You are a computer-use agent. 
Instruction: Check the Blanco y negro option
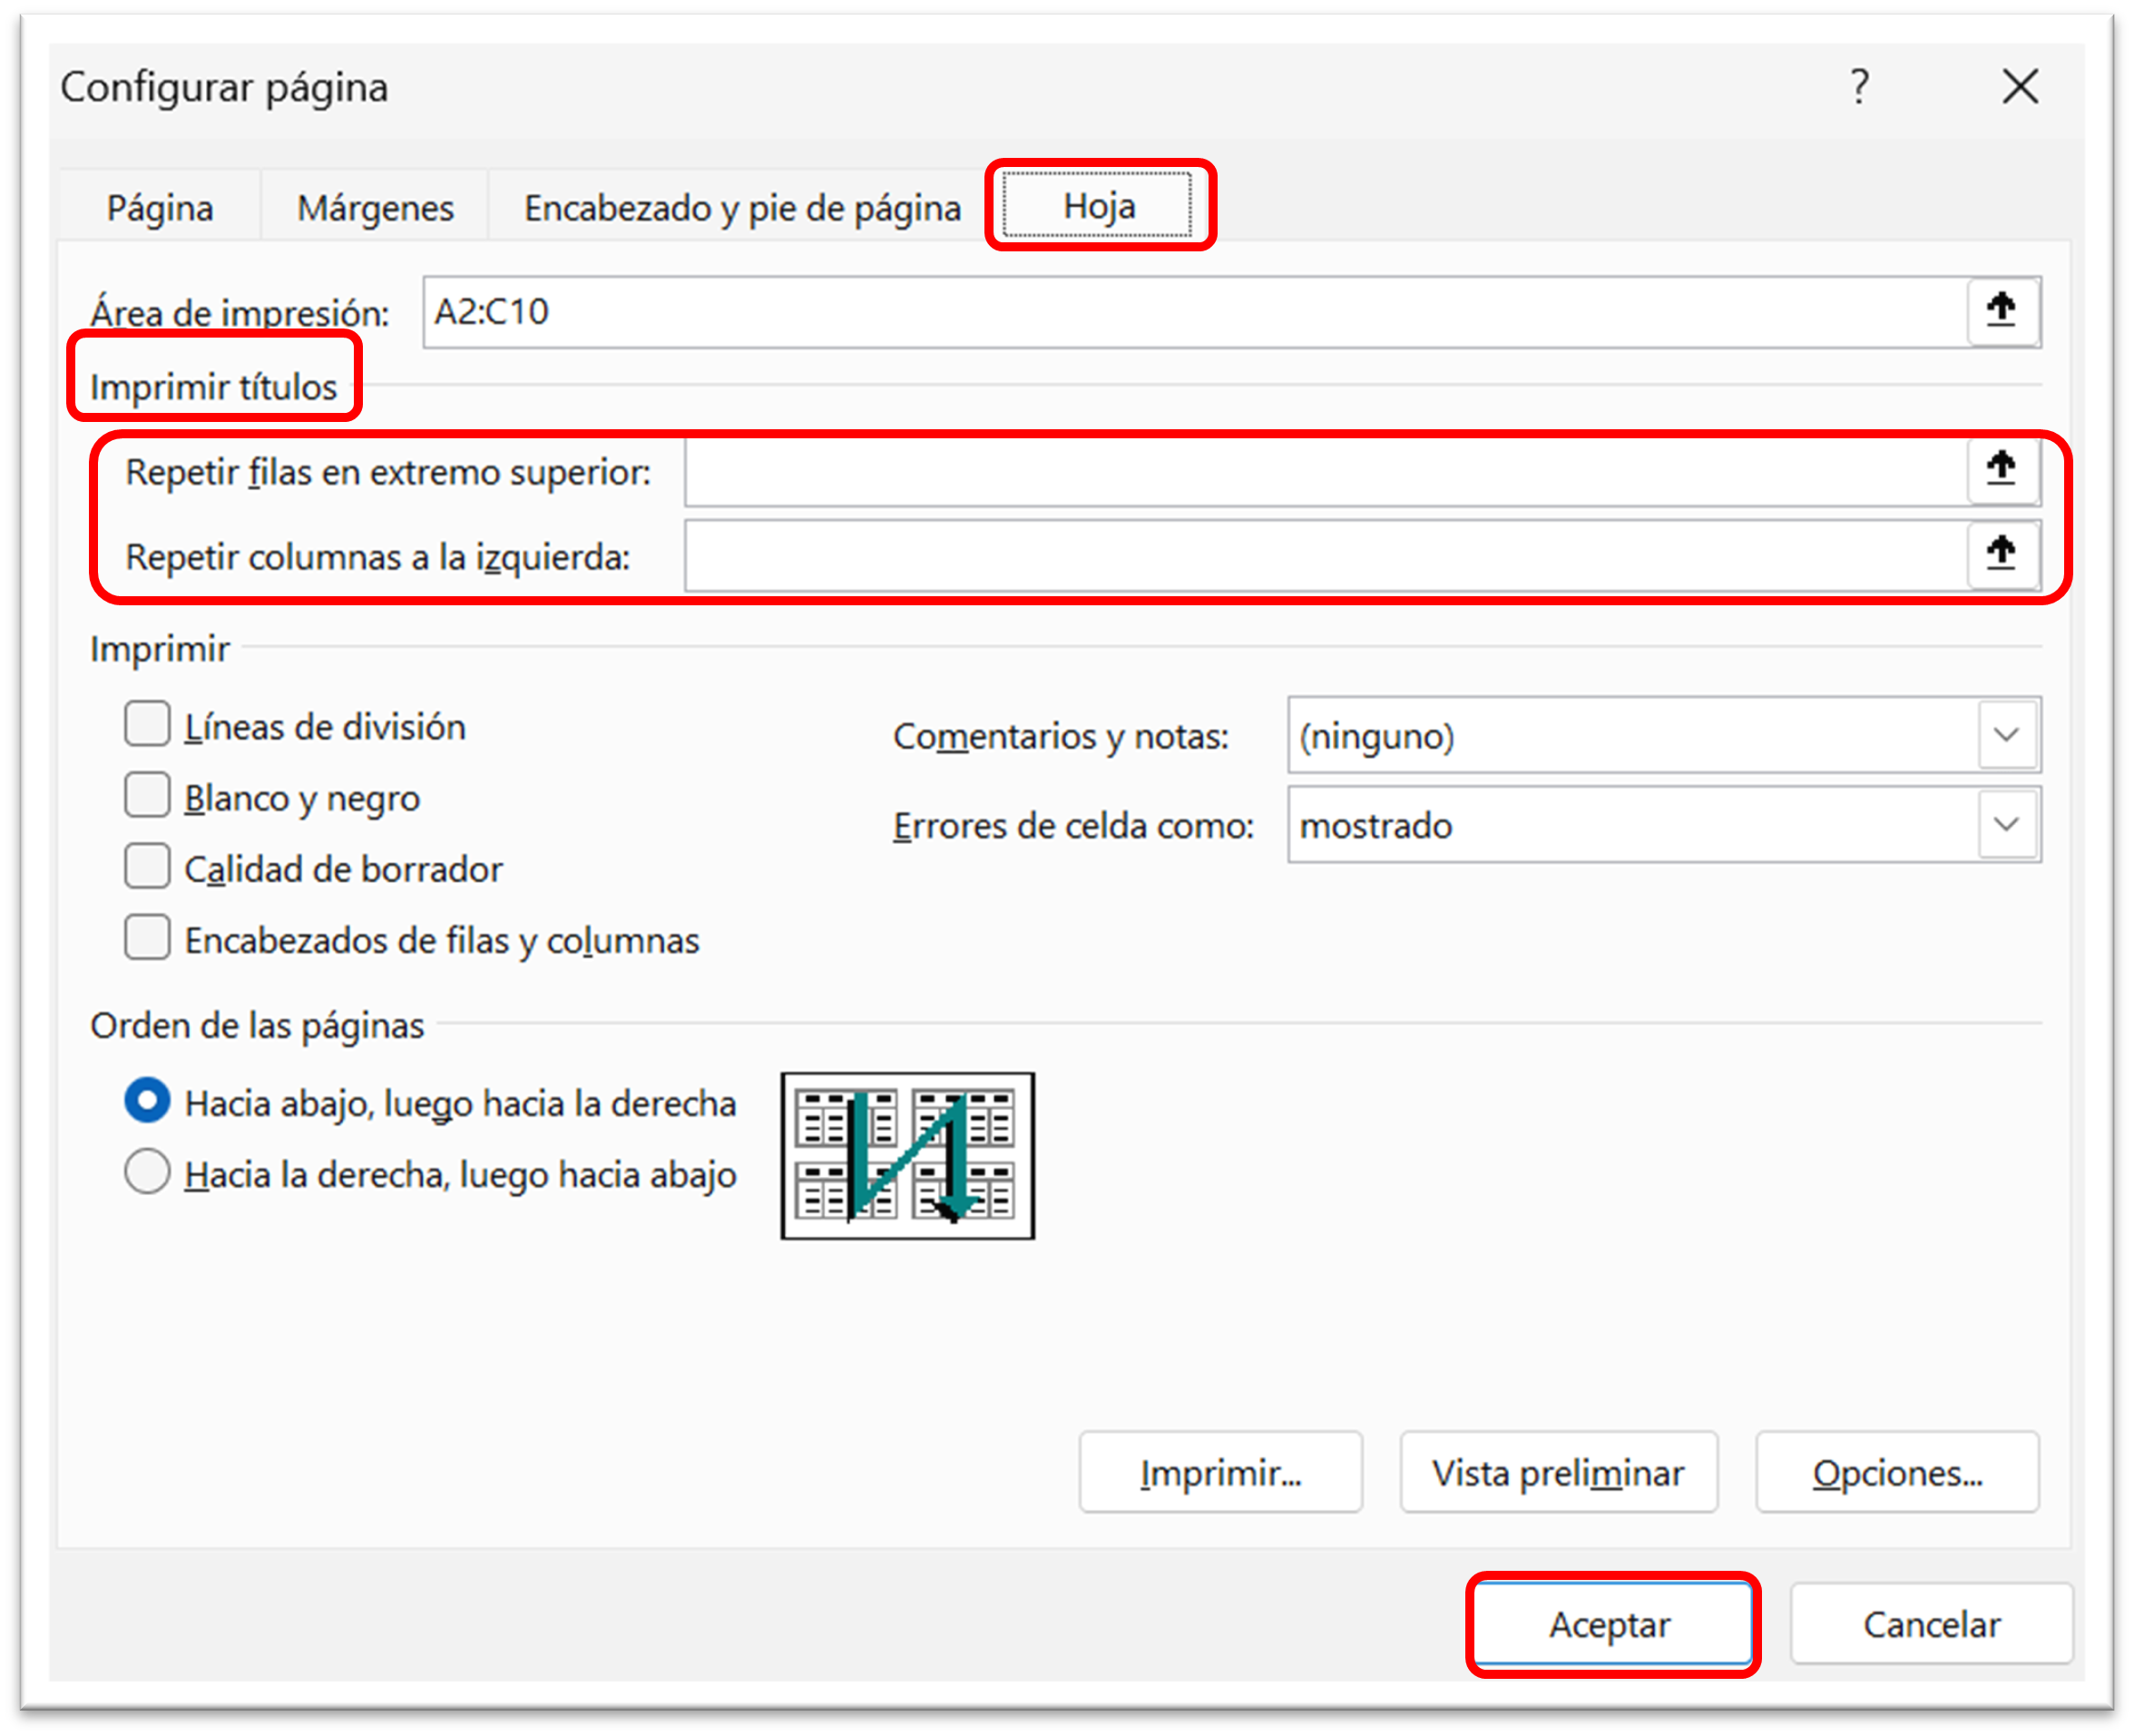pyautogui.click(x=147, y=796)
